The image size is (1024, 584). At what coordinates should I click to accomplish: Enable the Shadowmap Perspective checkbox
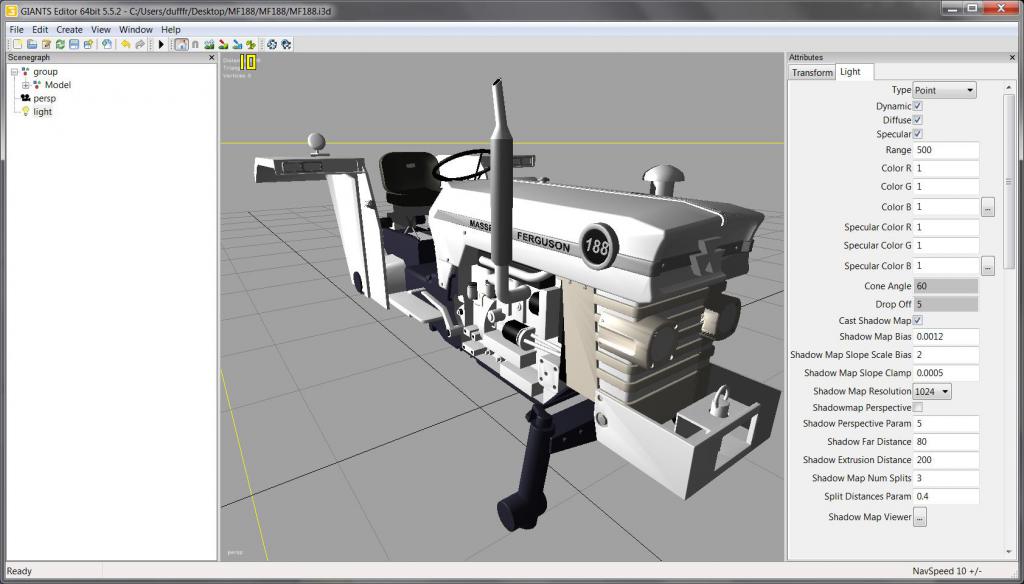pos(918,408)
